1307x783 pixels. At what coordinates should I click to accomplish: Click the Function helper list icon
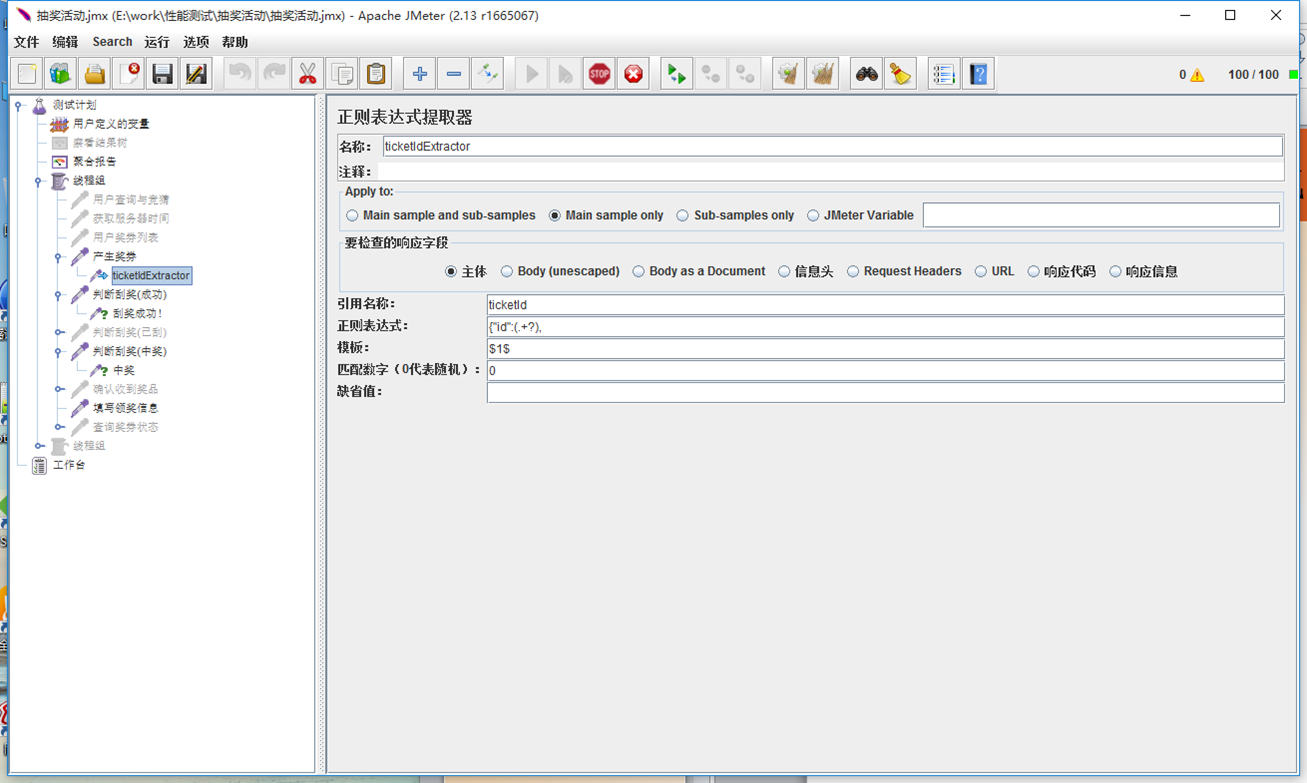tap(943, 74)
